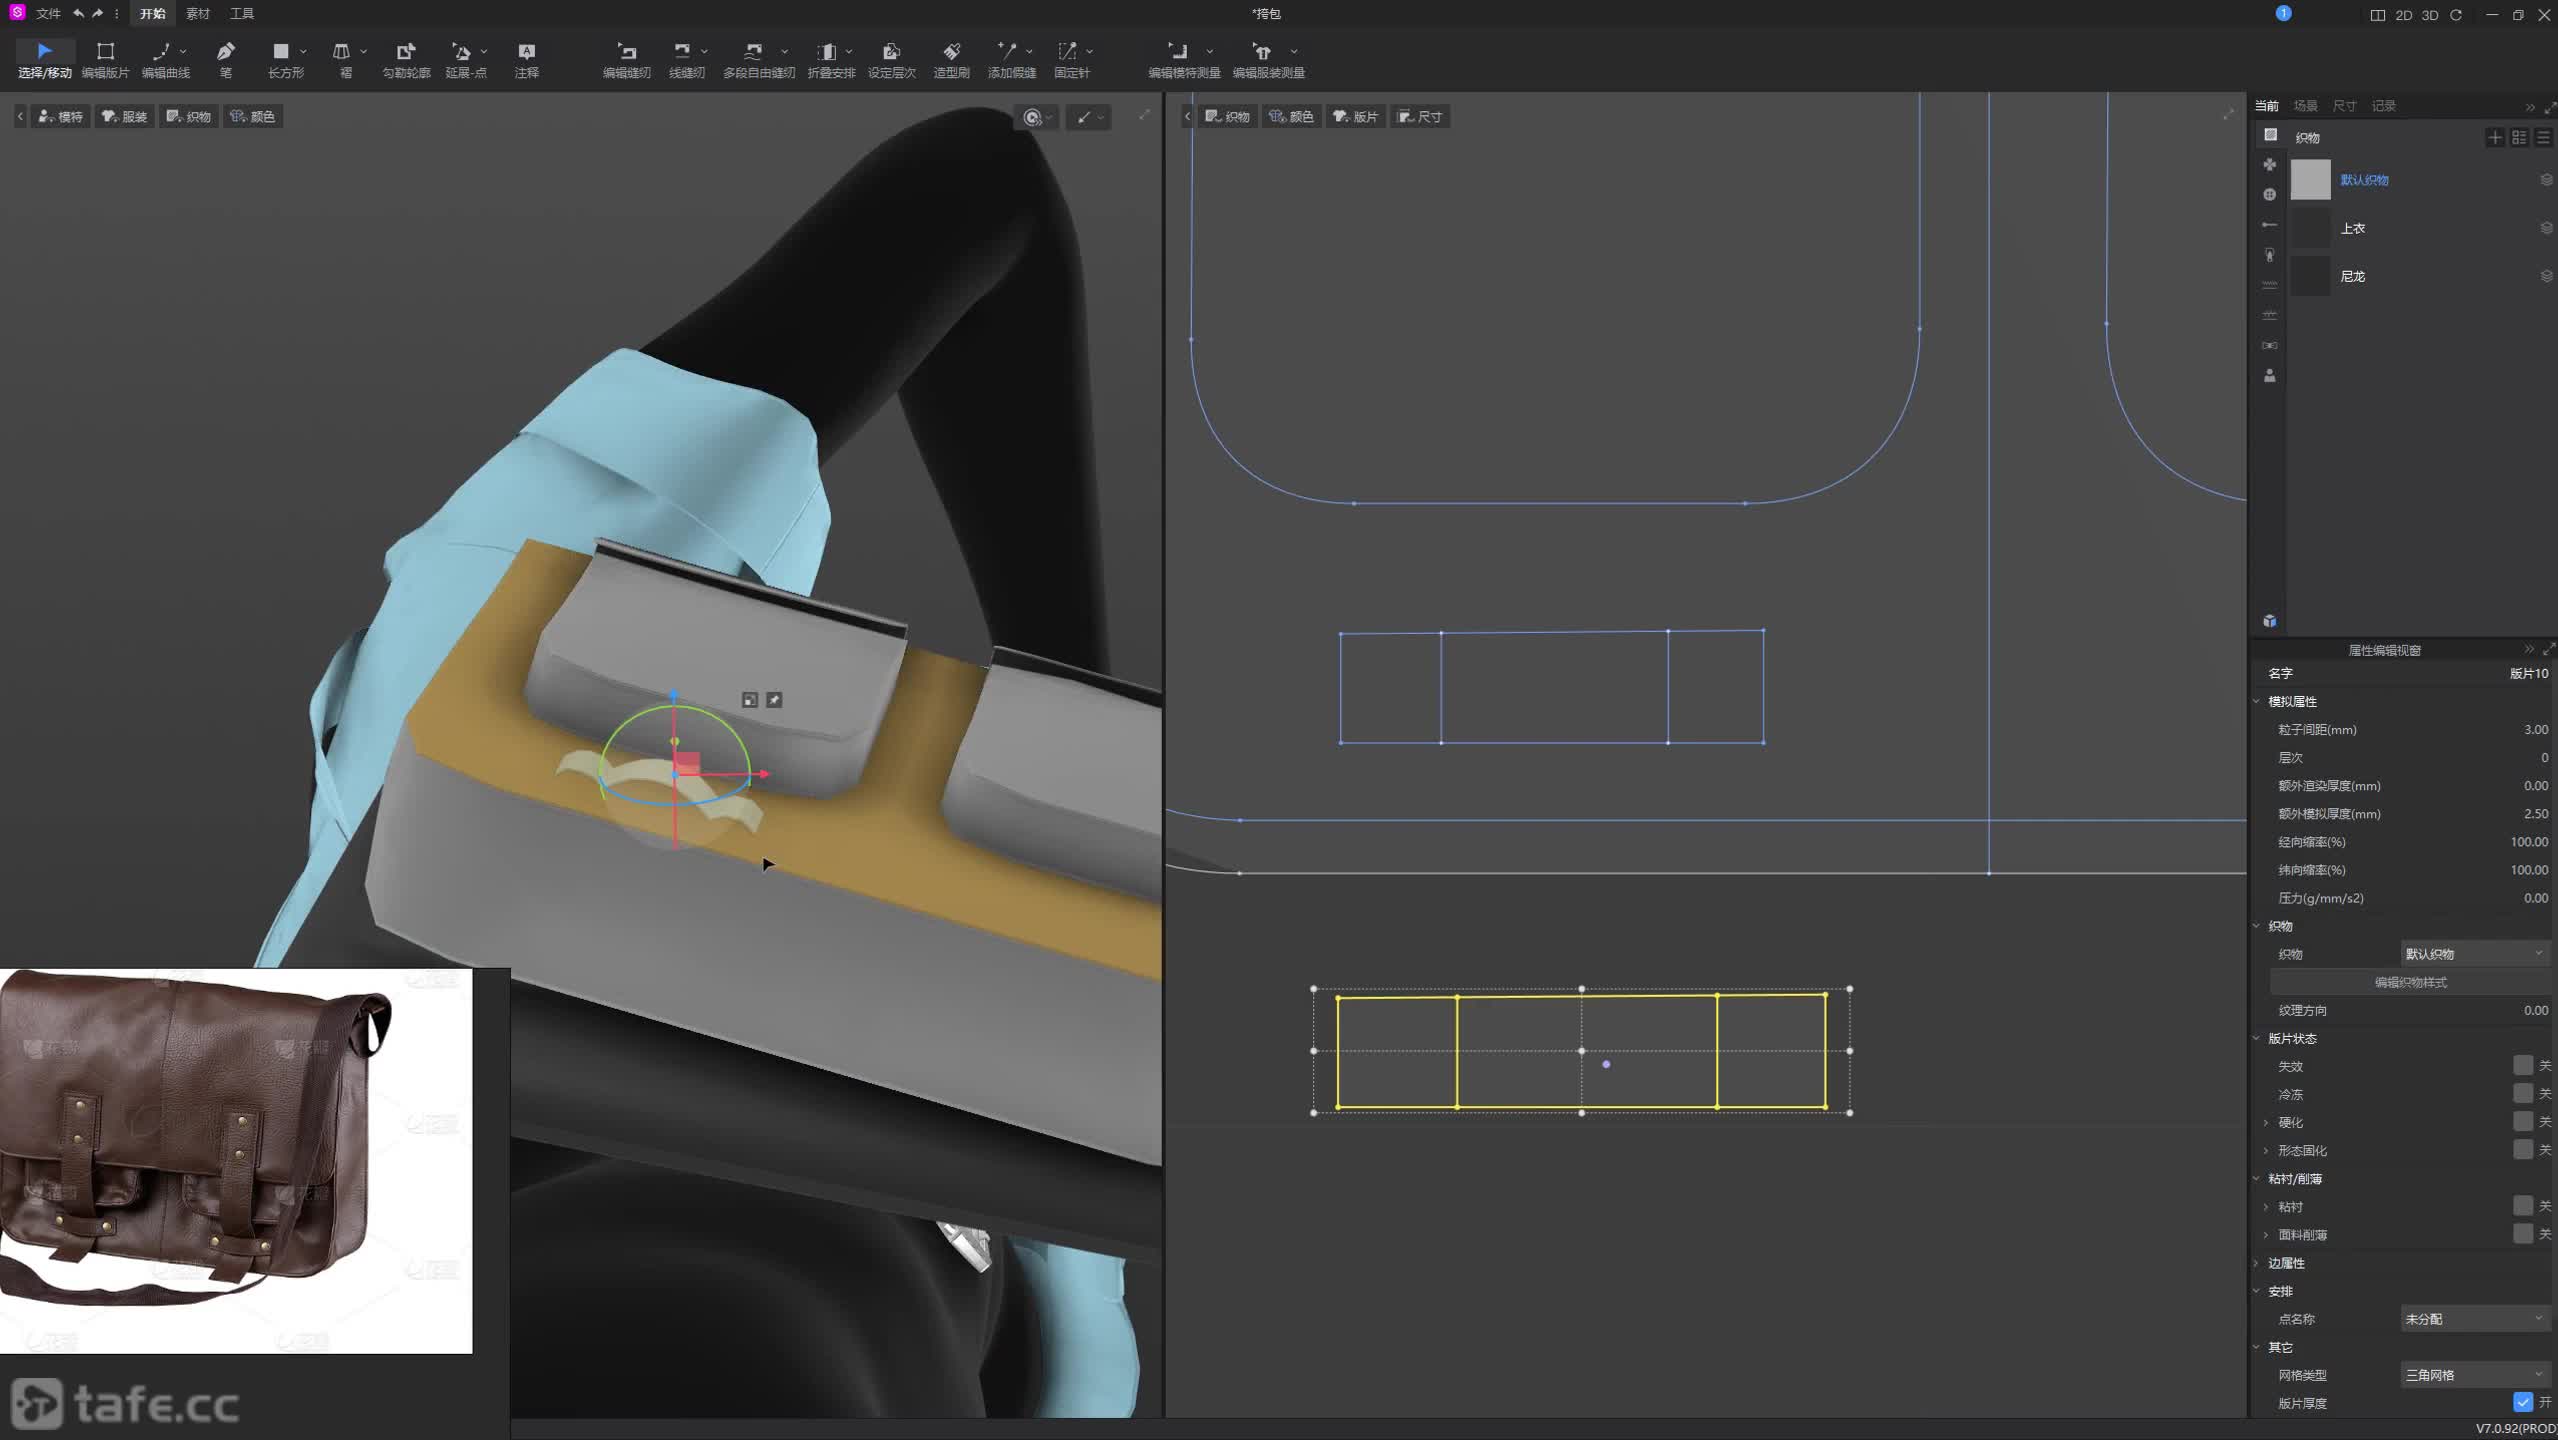Activate the 固定针 pin tool

(1071, 59)
